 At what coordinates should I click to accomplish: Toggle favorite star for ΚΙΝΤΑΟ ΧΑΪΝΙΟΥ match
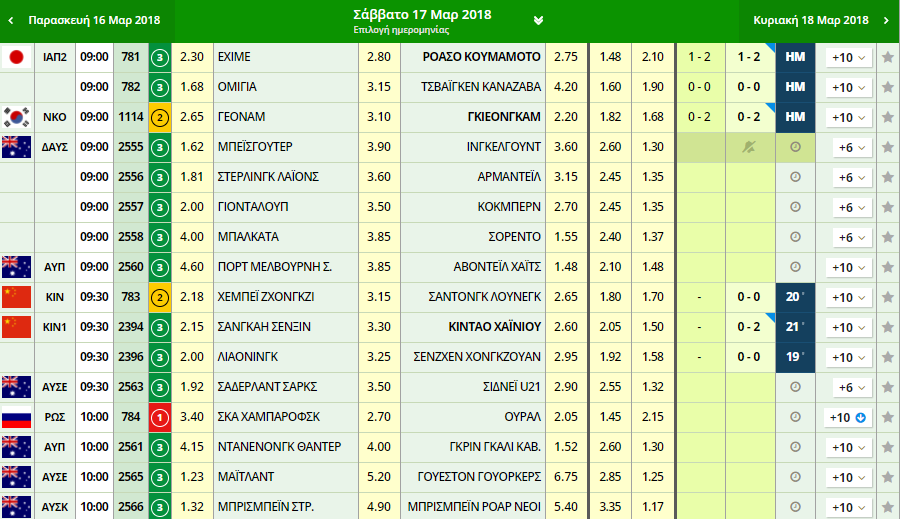[x=887, y=327]
